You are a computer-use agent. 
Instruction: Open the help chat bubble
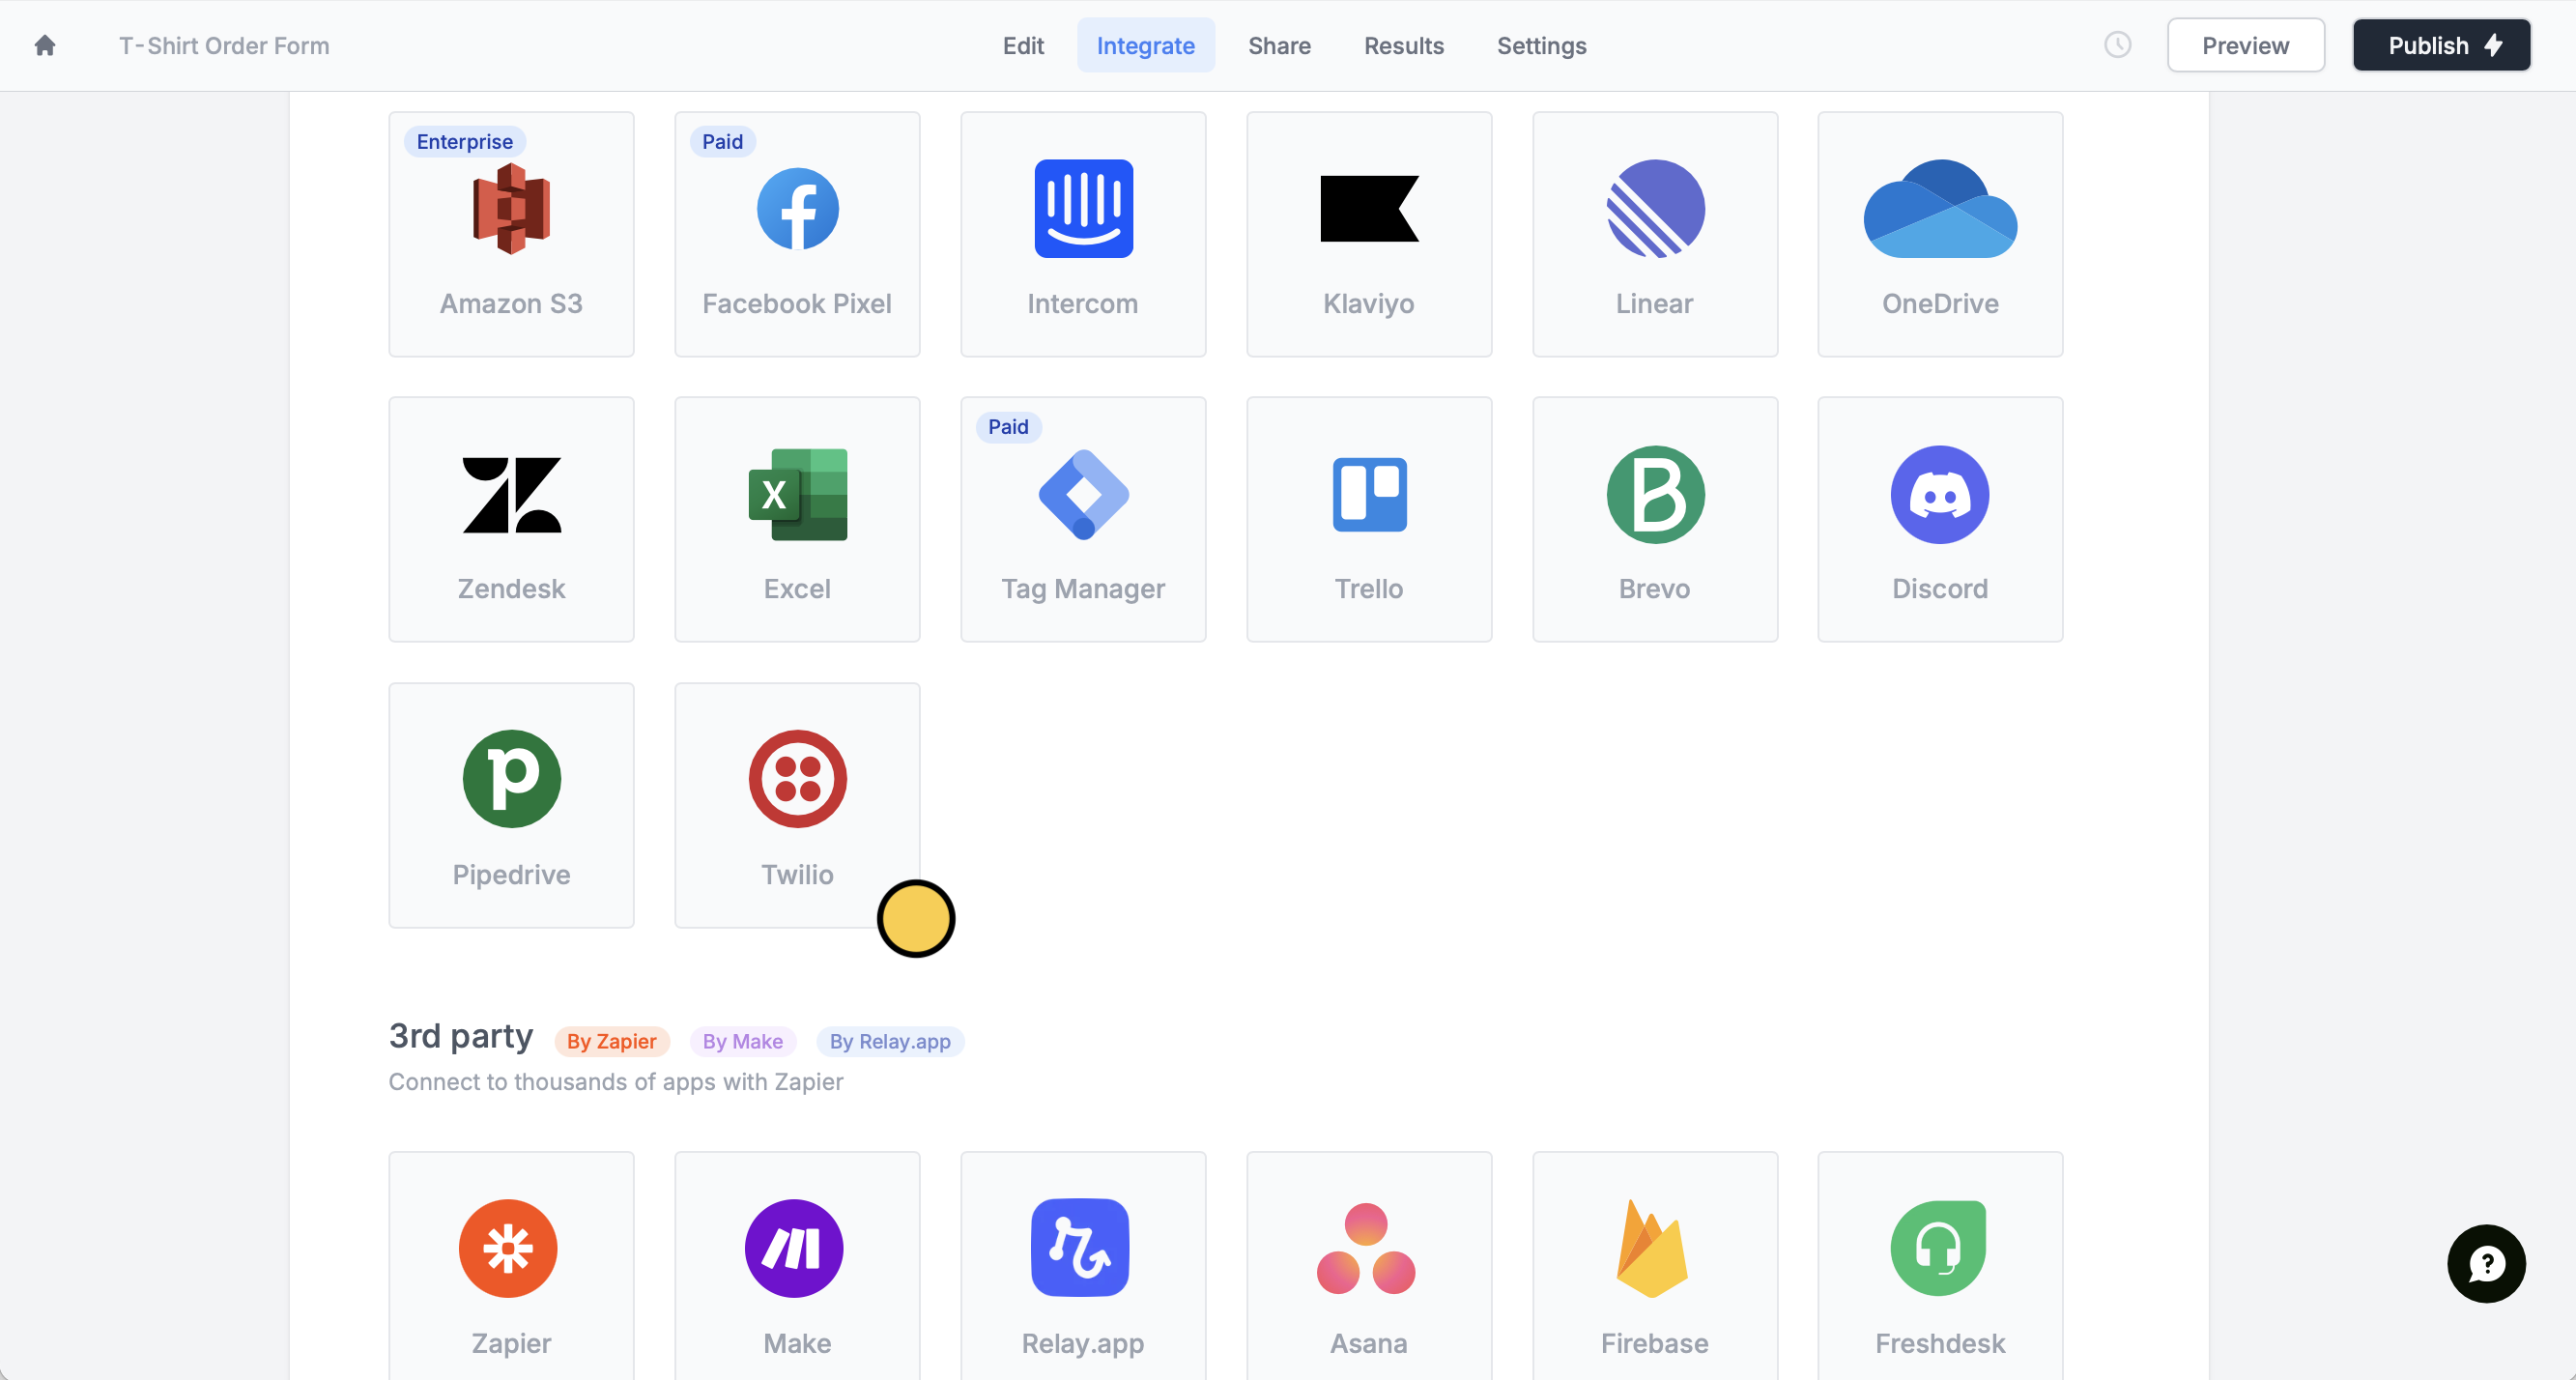click(2485, 1263)
